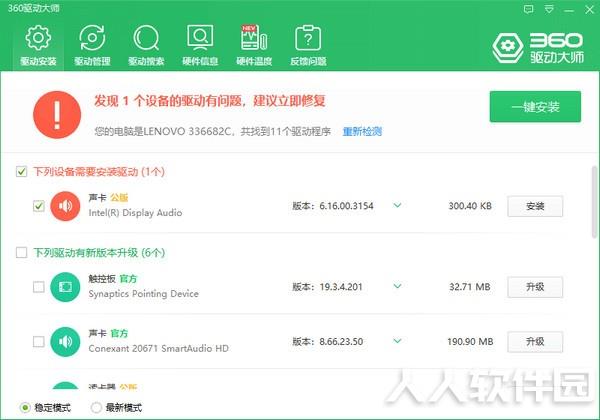Image resolution: width=600 pixels, height=420 pixels.
Task: Click the heading 发现 1 个设备的驱动有问题
Action: (x=210, y=101)
